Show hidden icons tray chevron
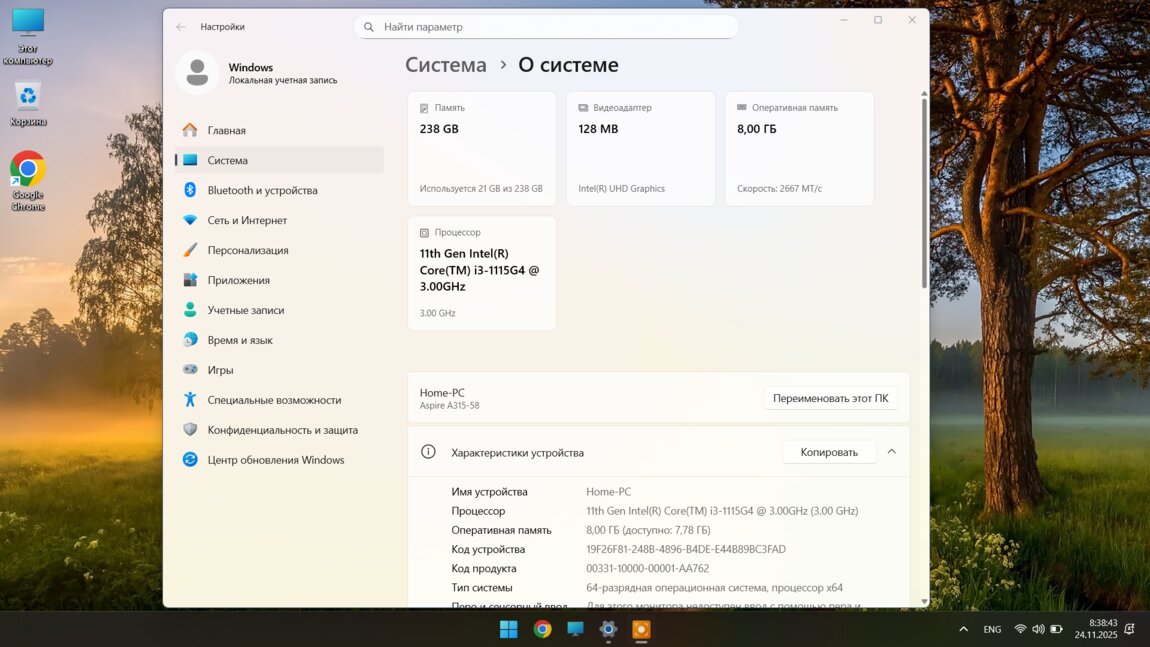Image resolution: width=1150 pixels, height=647 pixels. point(963,629)
